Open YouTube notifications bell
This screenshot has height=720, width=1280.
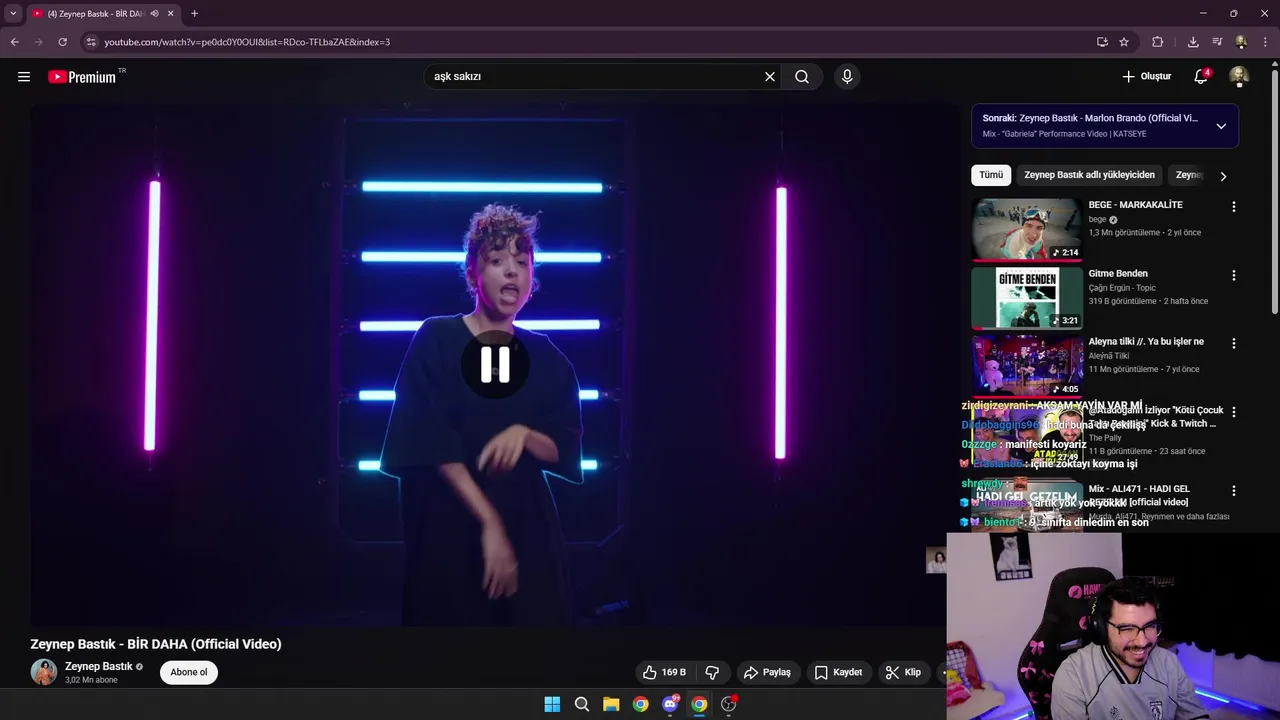1202,77
